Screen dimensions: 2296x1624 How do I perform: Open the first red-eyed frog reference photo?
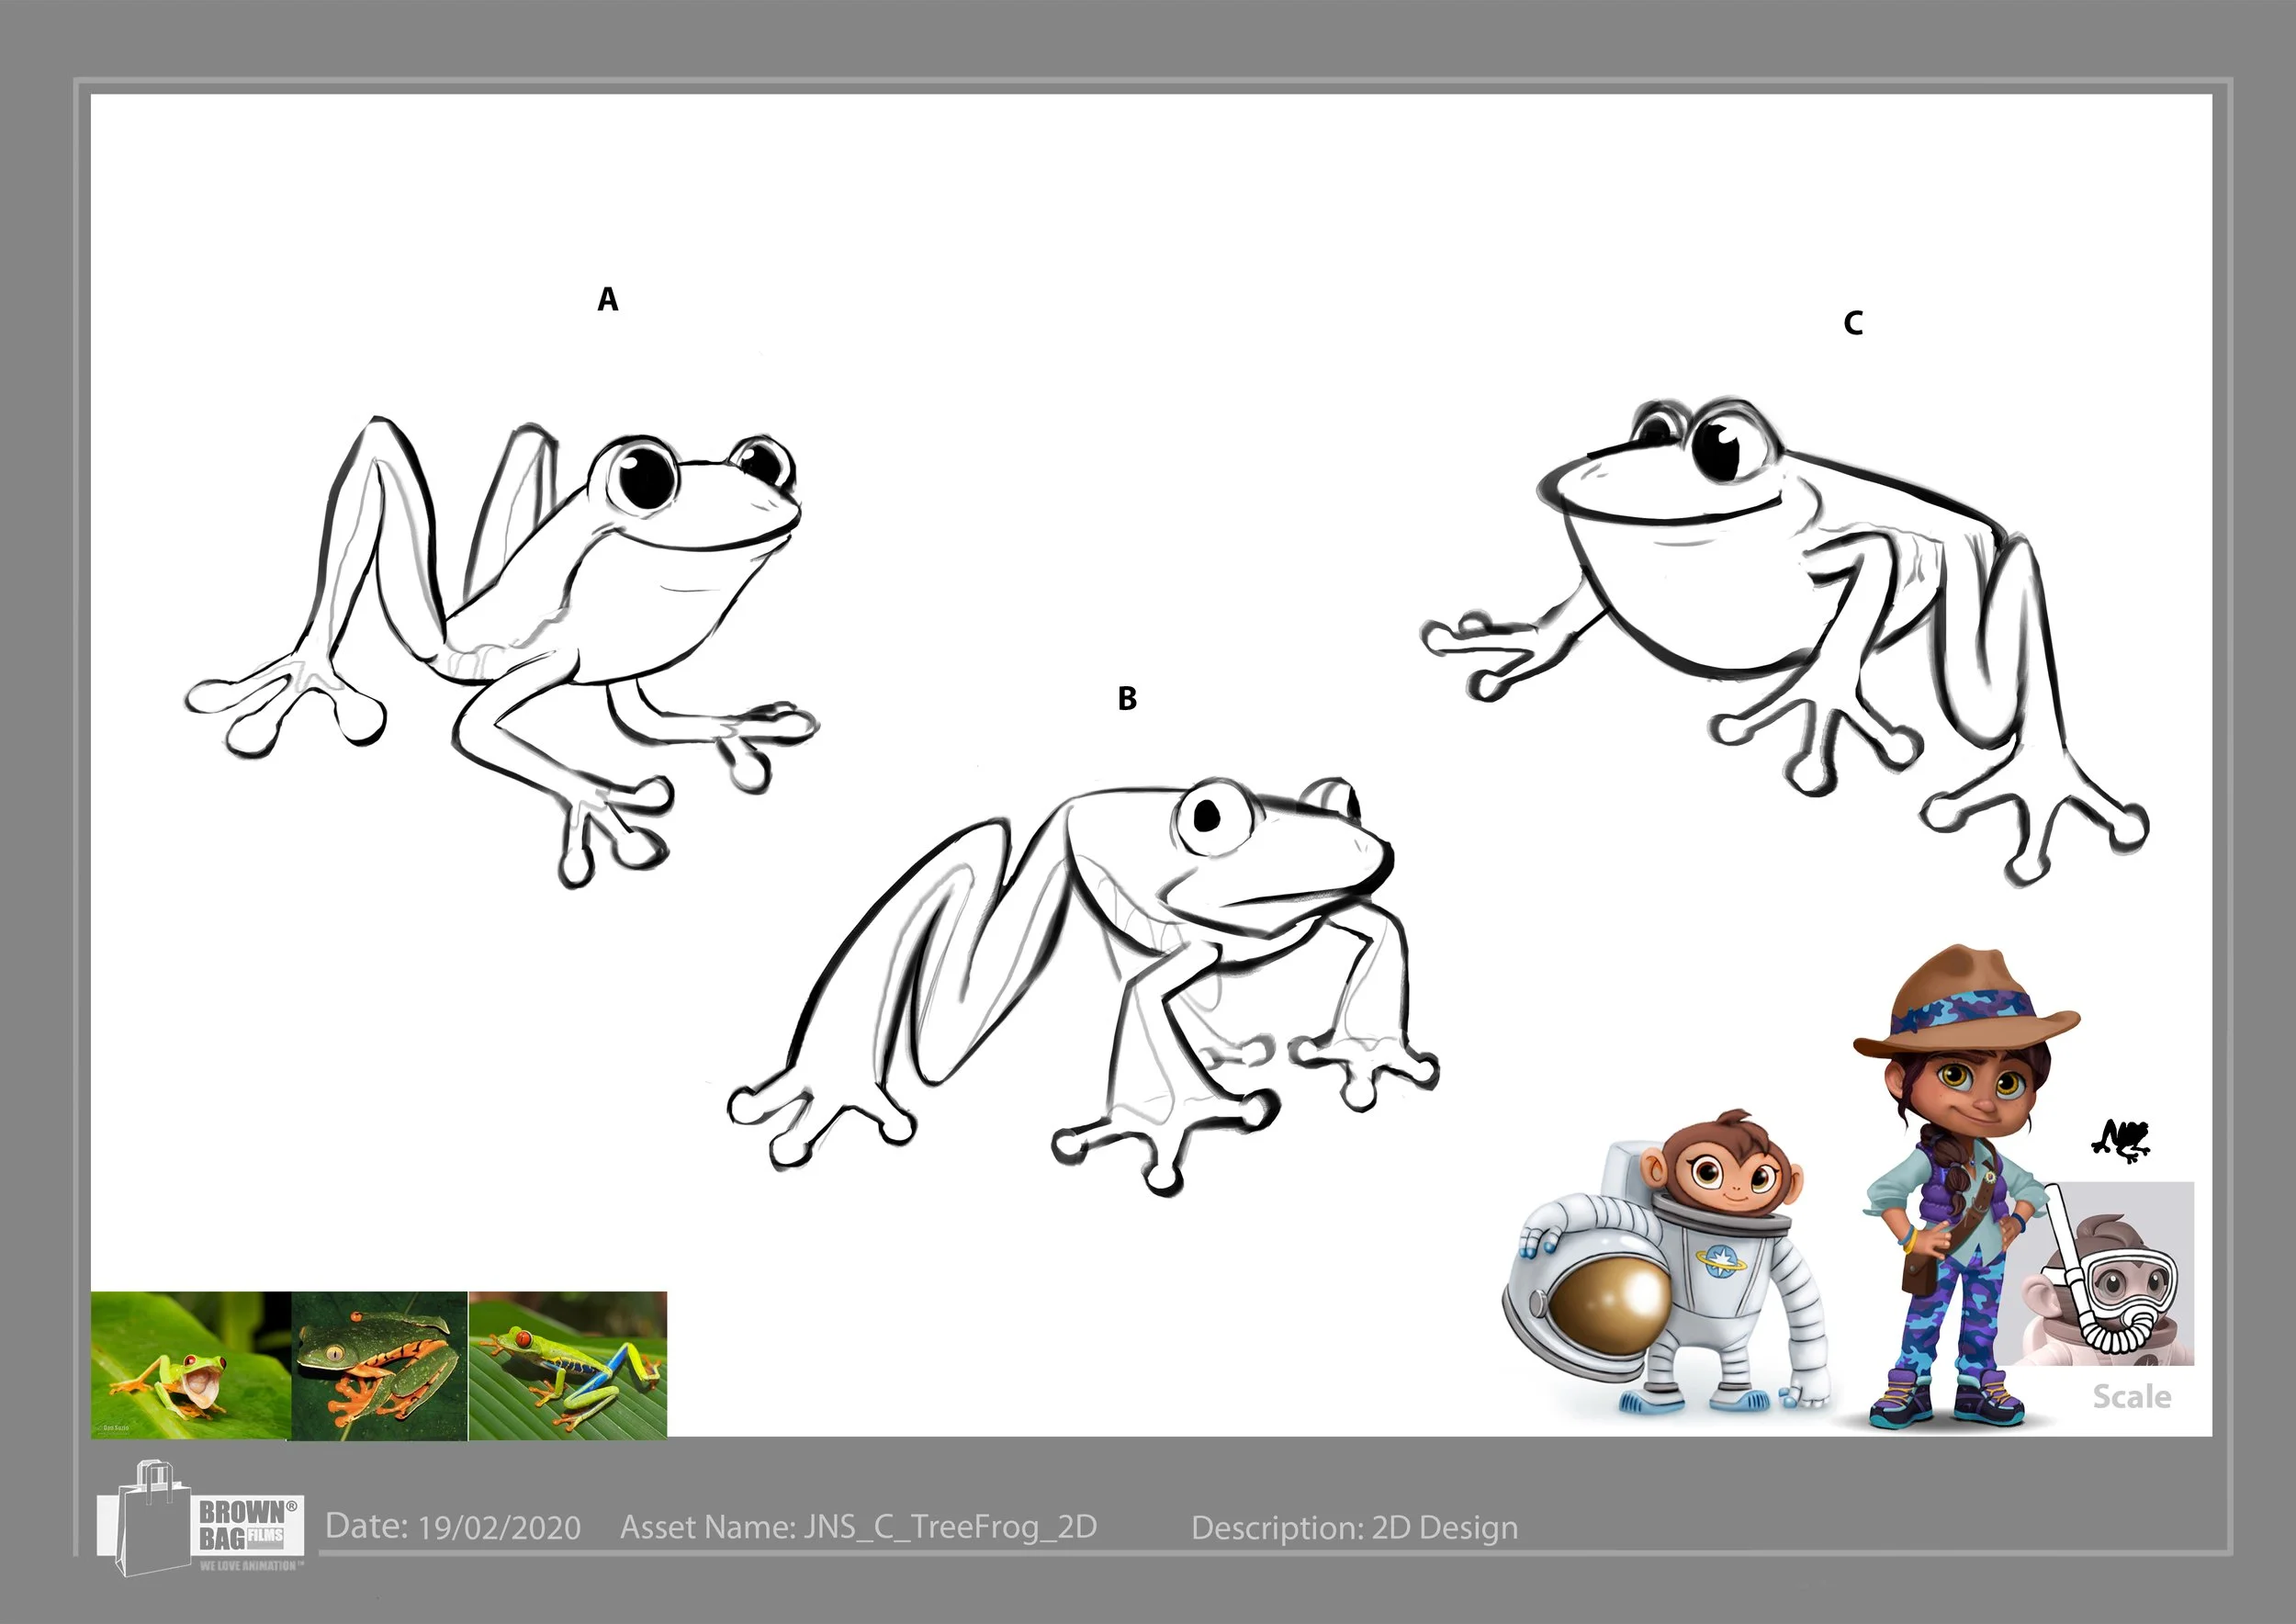(x=190, y=1365)
